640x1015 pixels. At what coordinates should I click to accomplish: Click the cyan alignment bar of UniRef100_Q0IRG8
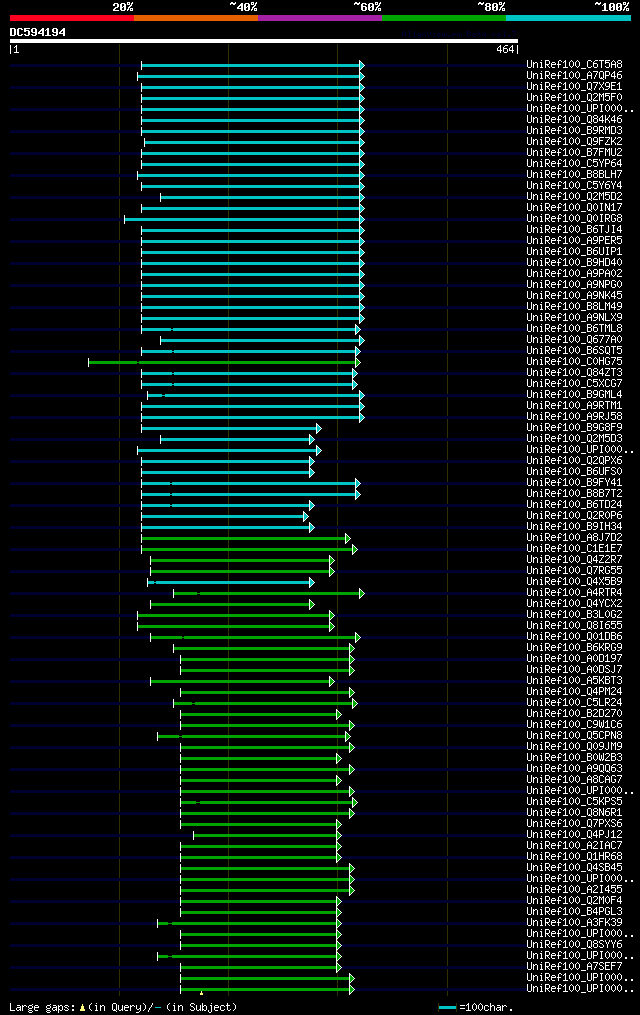tap(245, 219)
